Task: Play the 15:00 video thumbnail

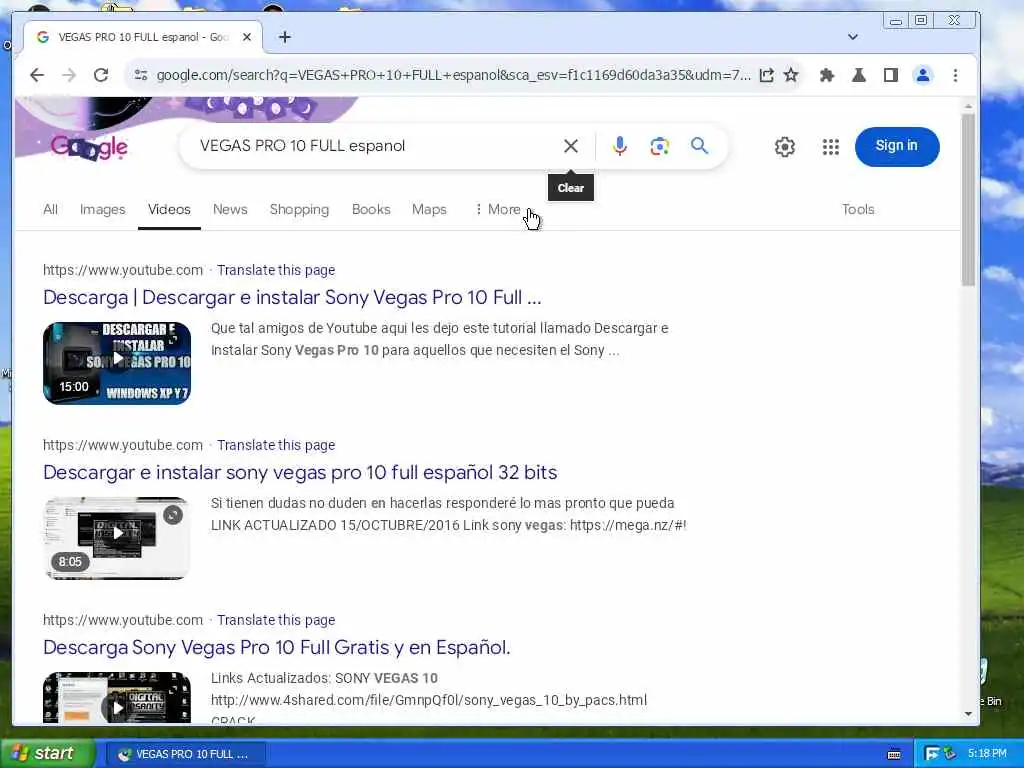Action: pyautogui.click(x=117, y=363)
